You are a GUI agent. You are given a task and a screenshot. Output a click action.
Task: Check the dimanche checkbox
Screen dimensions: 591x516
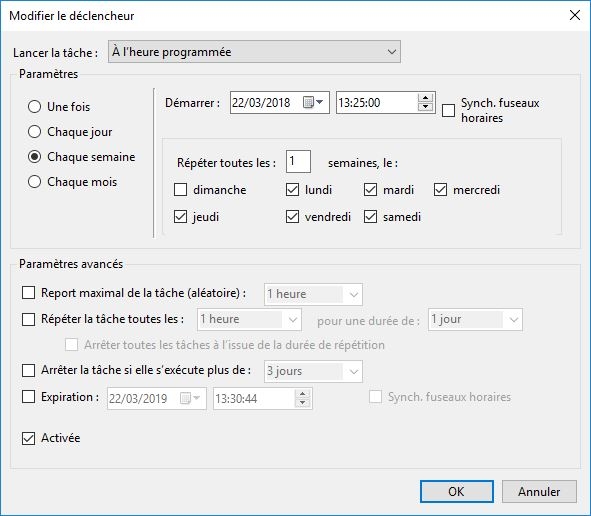tap(181, 190)
